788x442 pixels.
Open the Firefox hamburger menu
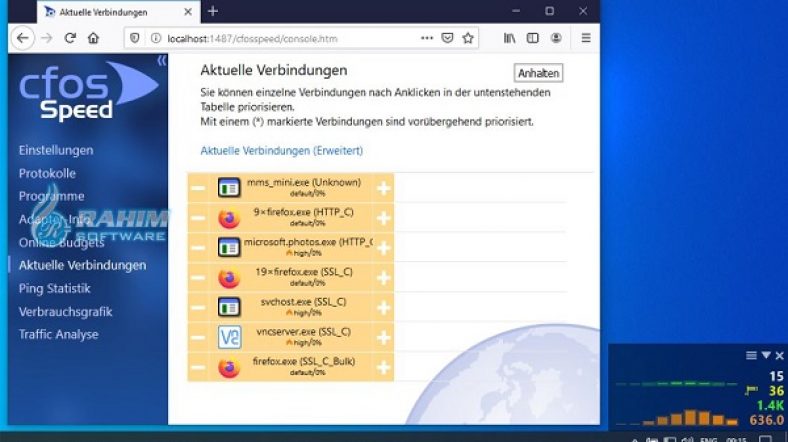point(586,38)
